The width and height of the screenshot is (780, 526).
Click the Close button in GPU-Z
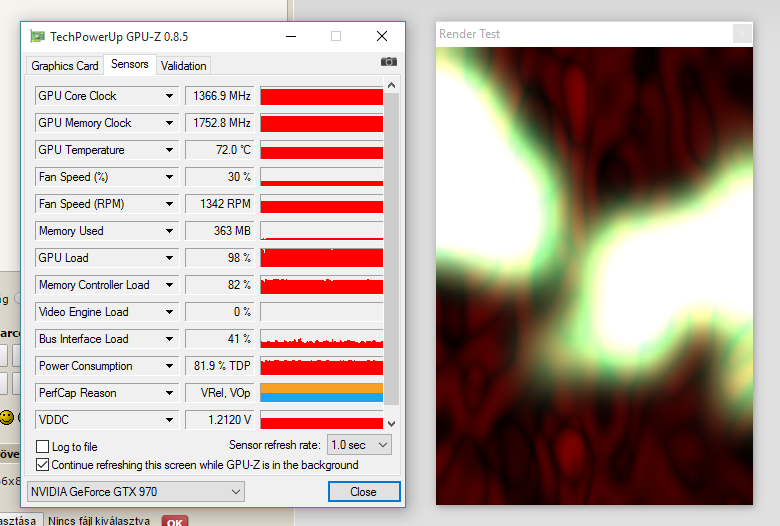pyautogui.click(x=364, y=492)
